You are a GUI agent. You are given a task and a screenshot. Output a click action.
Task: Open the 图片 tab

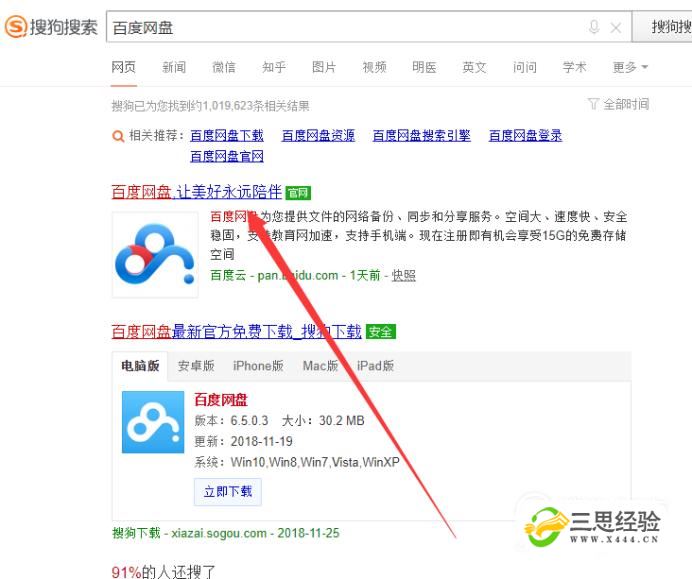click(x=324, y=67)
